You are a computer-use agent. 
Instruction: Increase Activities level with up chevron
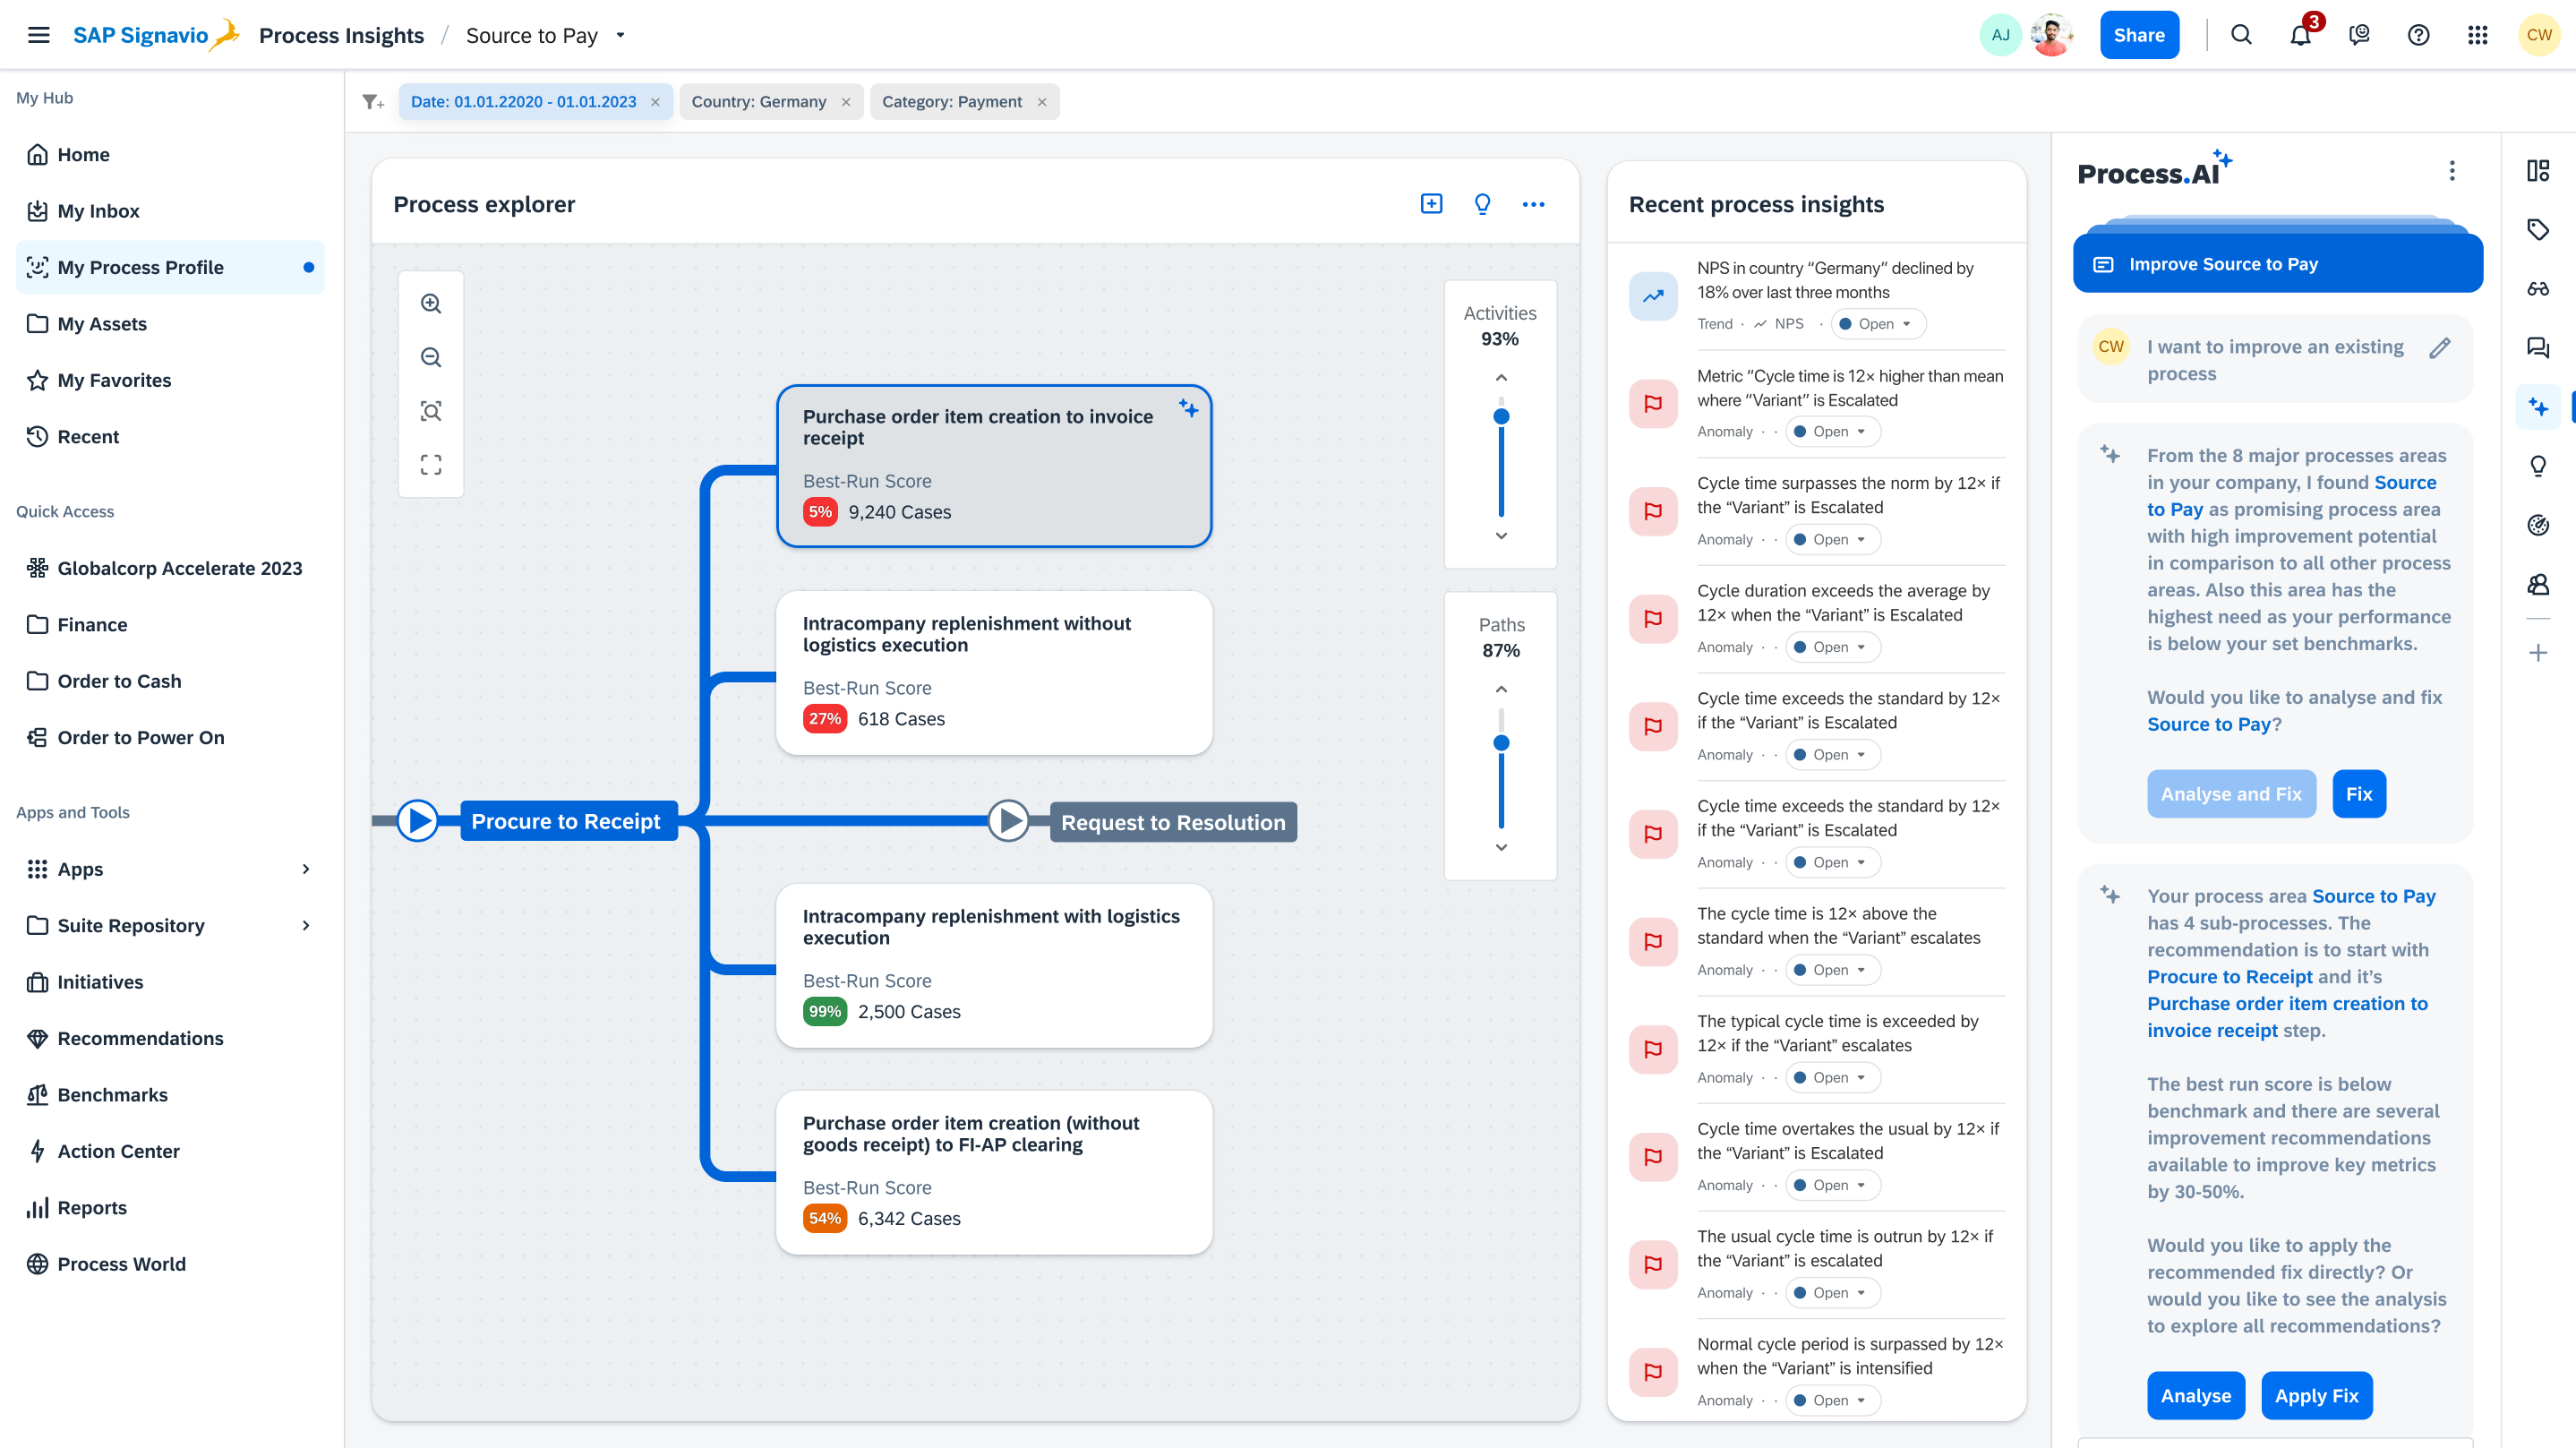point(1500,378)
